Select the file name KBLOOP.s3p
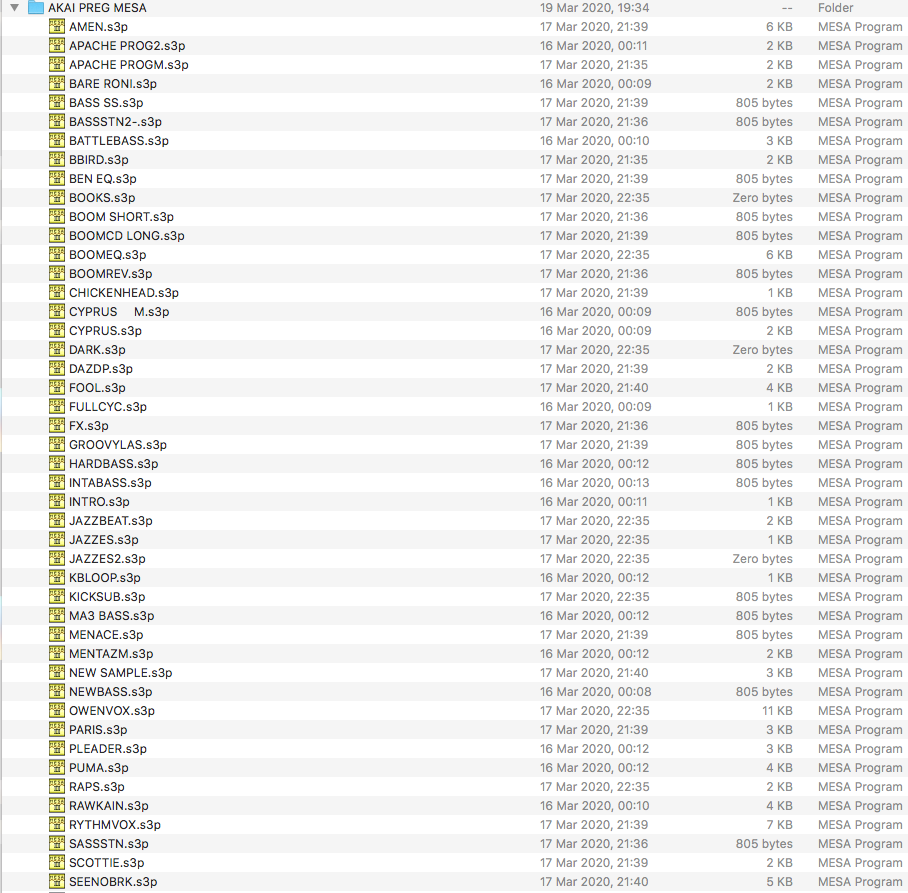Screen dimensions: 908x893 pos(105,578)
